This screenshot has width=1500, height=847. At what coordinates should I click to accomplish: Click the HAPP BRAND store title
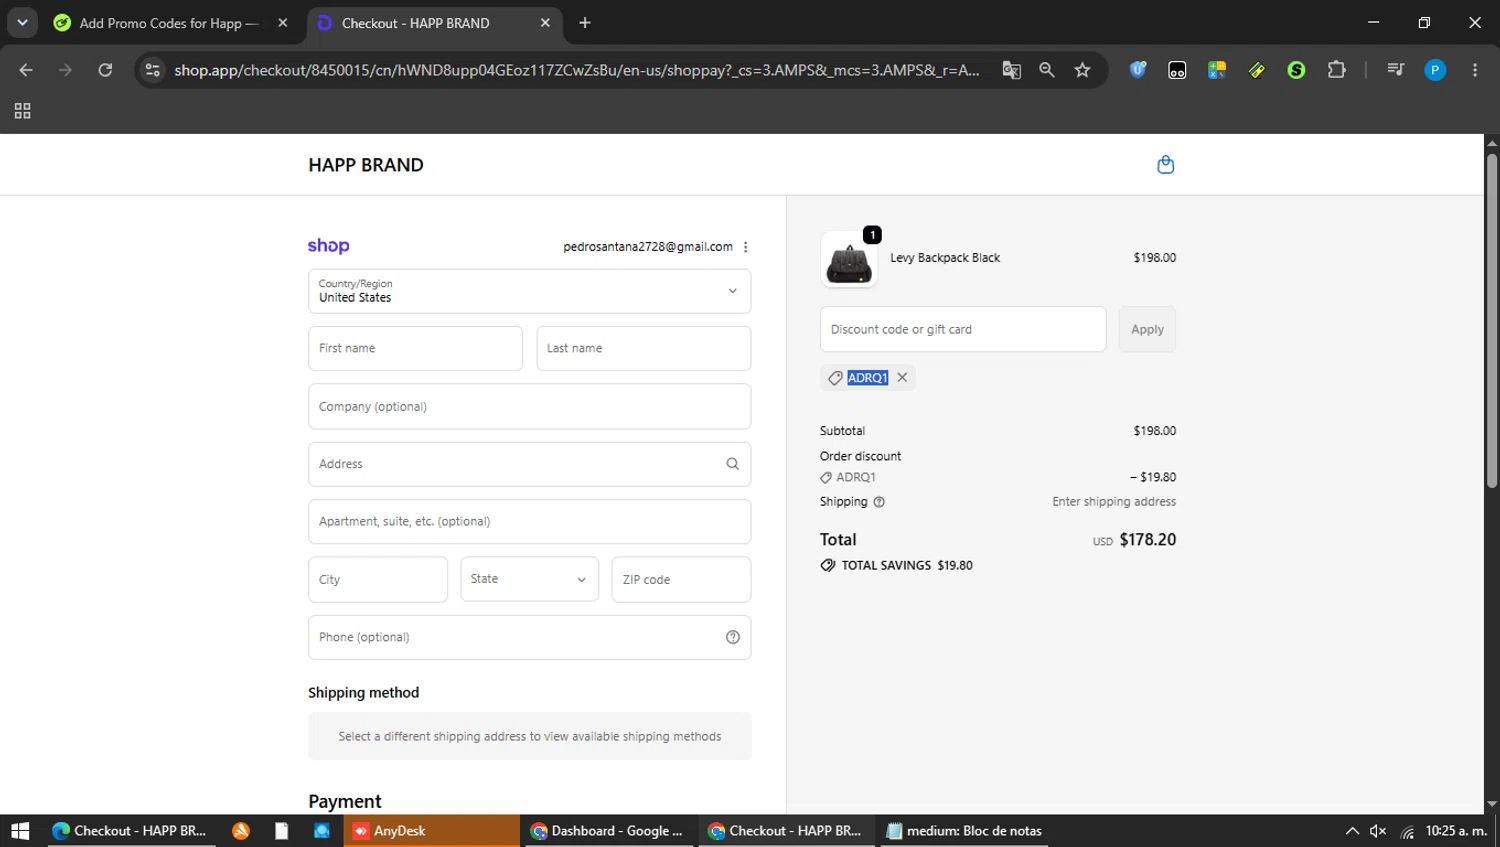366,165
